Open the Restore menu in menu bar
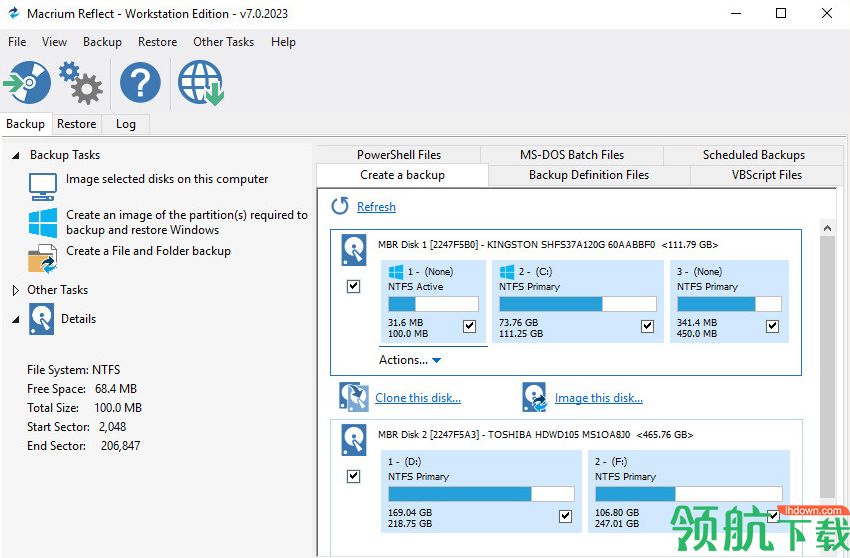The height and width of the screenshot is (558, 850). coord(157,42)
